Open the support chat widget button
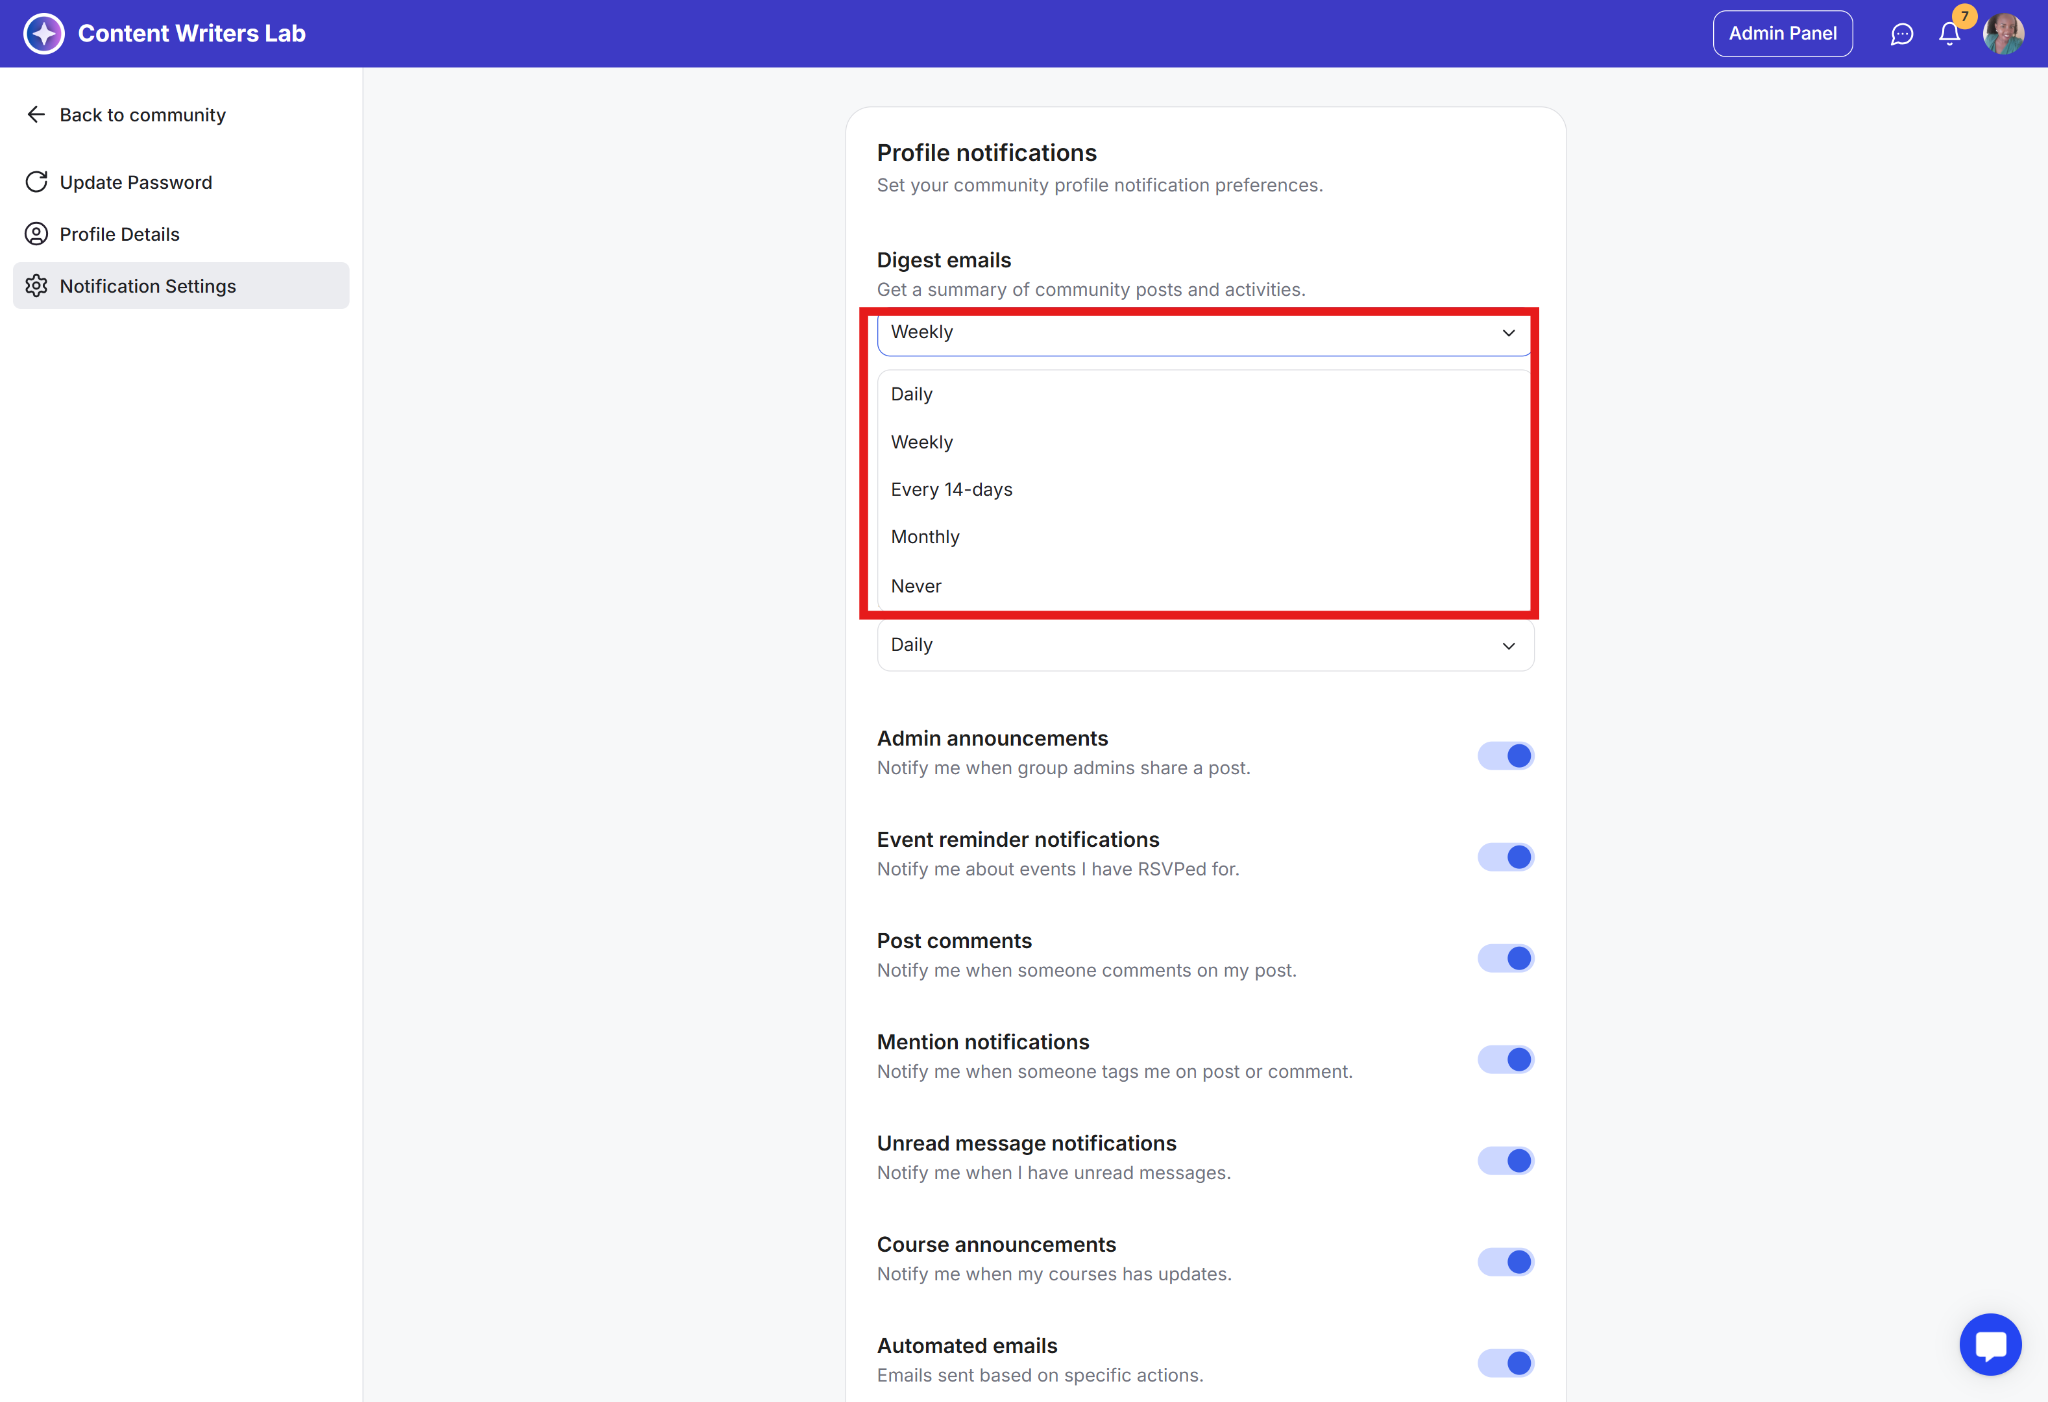Screen dimensions: 2048x1402 tap(1990, 1344)
